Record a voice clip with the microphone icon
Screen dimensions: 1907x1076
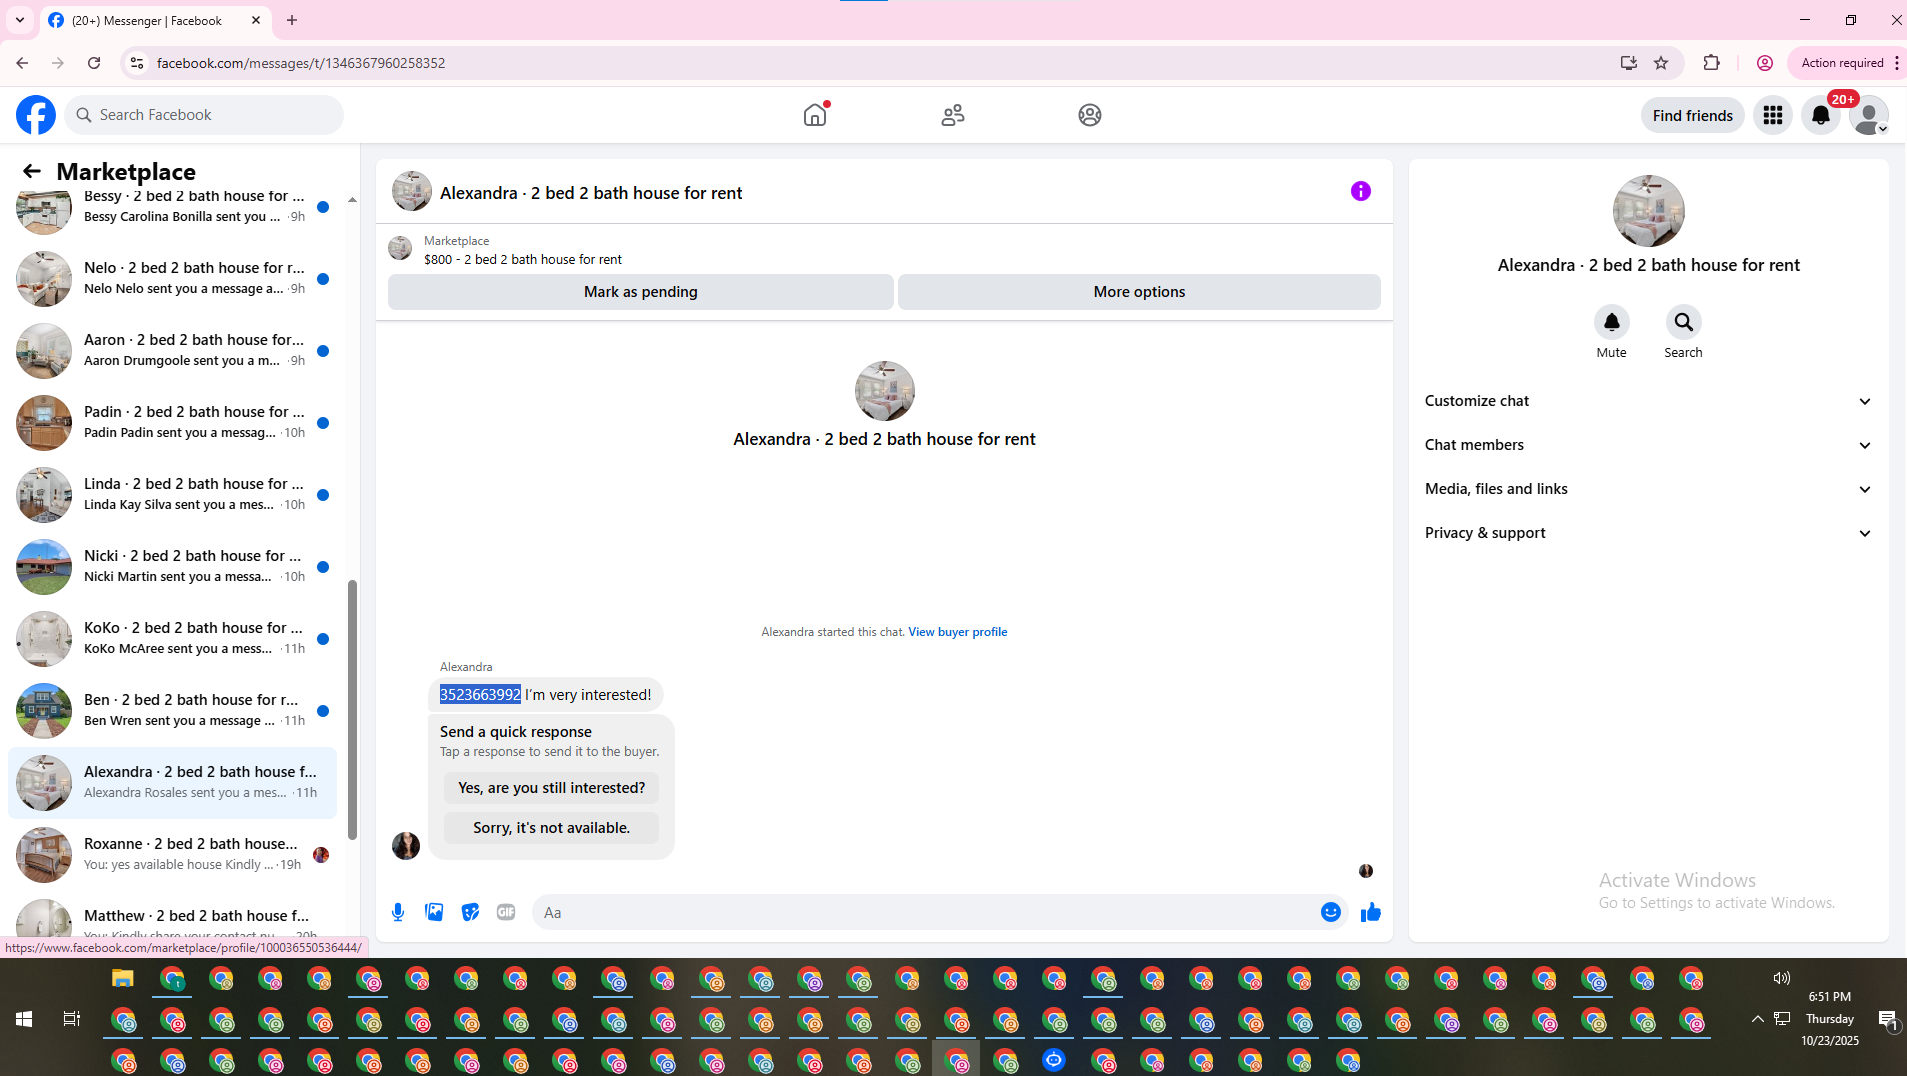click(x=398, y=912)
